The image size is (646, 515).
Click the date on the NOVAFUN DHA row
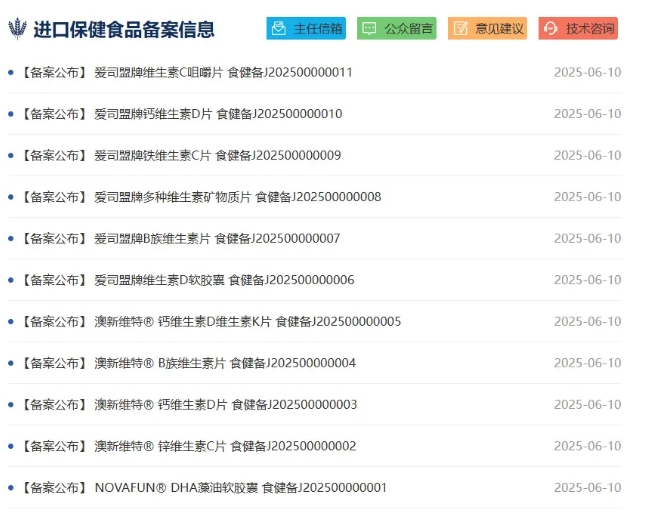587,488
